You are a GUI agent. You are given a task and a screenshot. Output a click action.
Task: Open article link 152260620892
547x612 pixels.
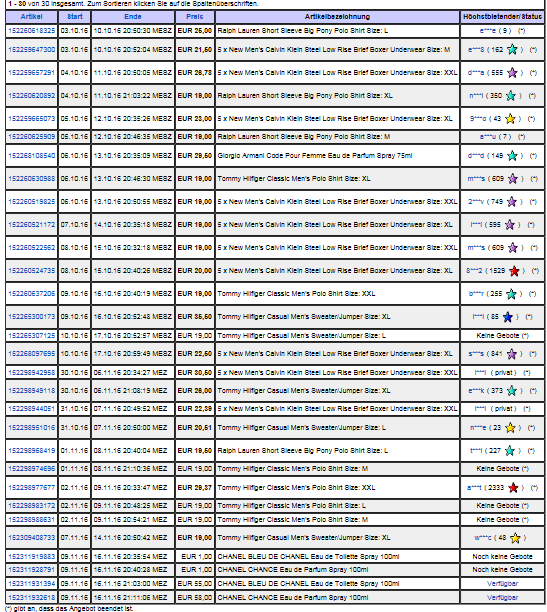point(32,96)
